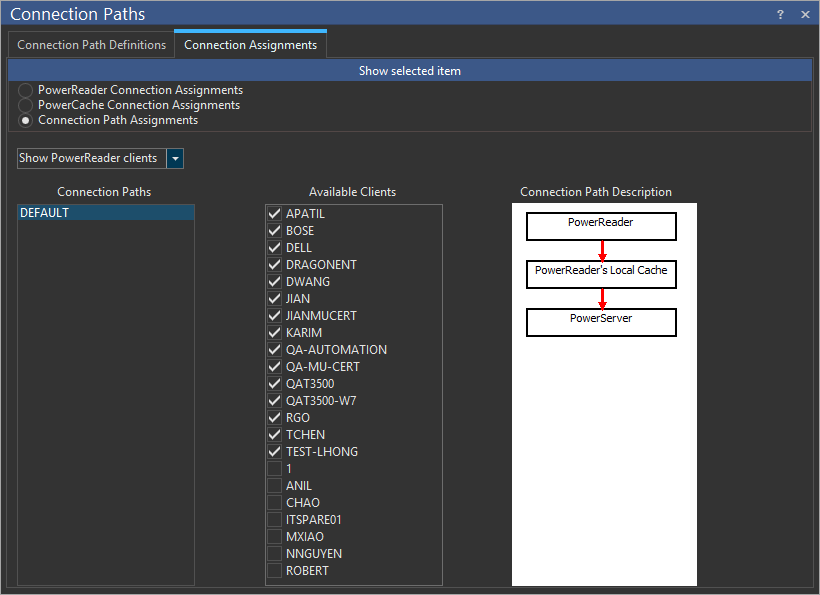Click the help question mark icon
Screen dimensions: 820x595
tap(780, 15)
